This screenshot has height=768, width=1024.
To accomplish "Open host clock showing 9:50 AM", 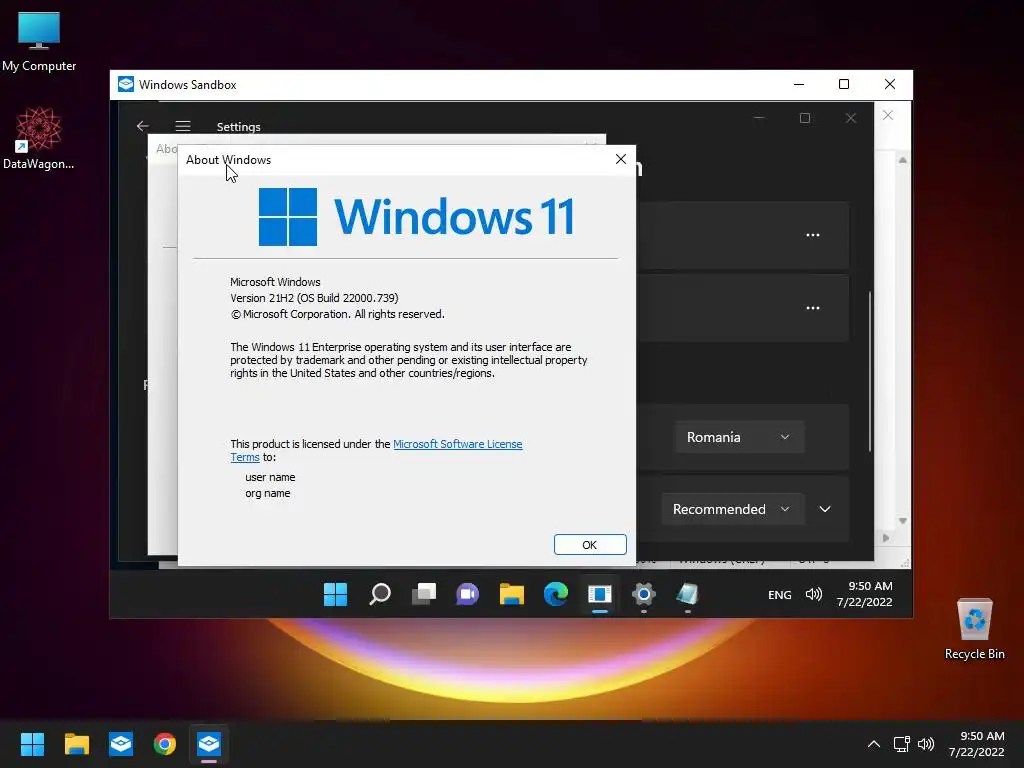I will click(976, 744).
